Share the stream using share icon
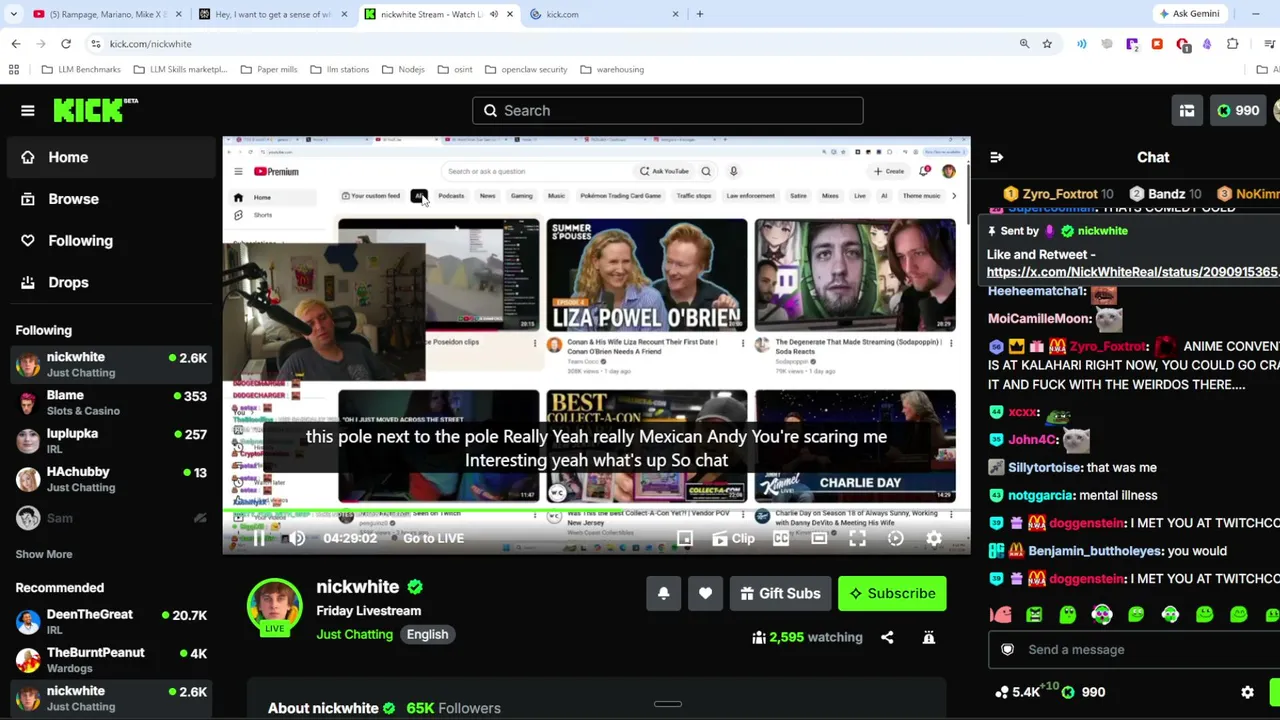Image resolution: width=1280 pixels, height=720 pixels. click(x=887, y=637)
